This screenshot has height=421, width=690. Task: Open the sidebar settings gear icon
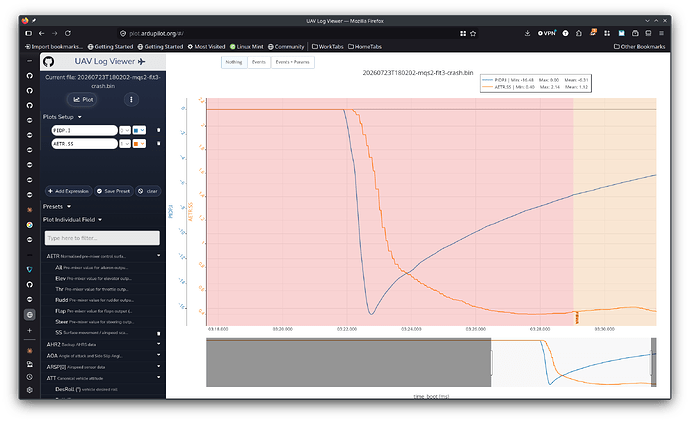[x=29, y=390]
